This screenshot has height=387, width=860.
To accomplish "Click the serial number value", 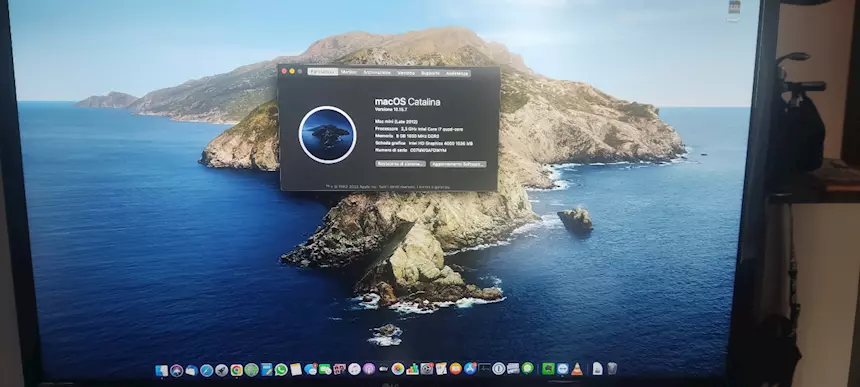I will 428,150.
